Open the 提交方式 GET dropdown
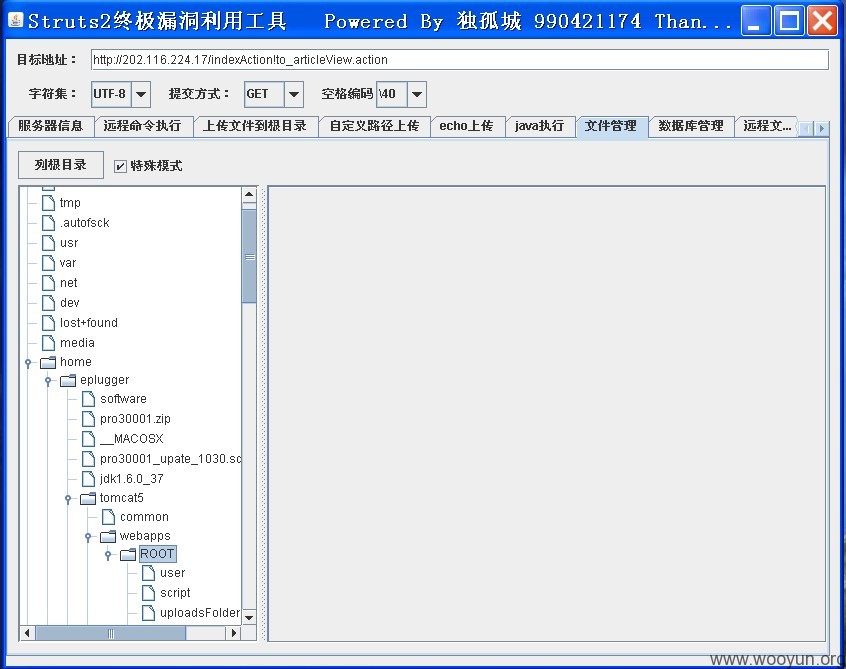846x669 pixels. [x=294, y=94]
